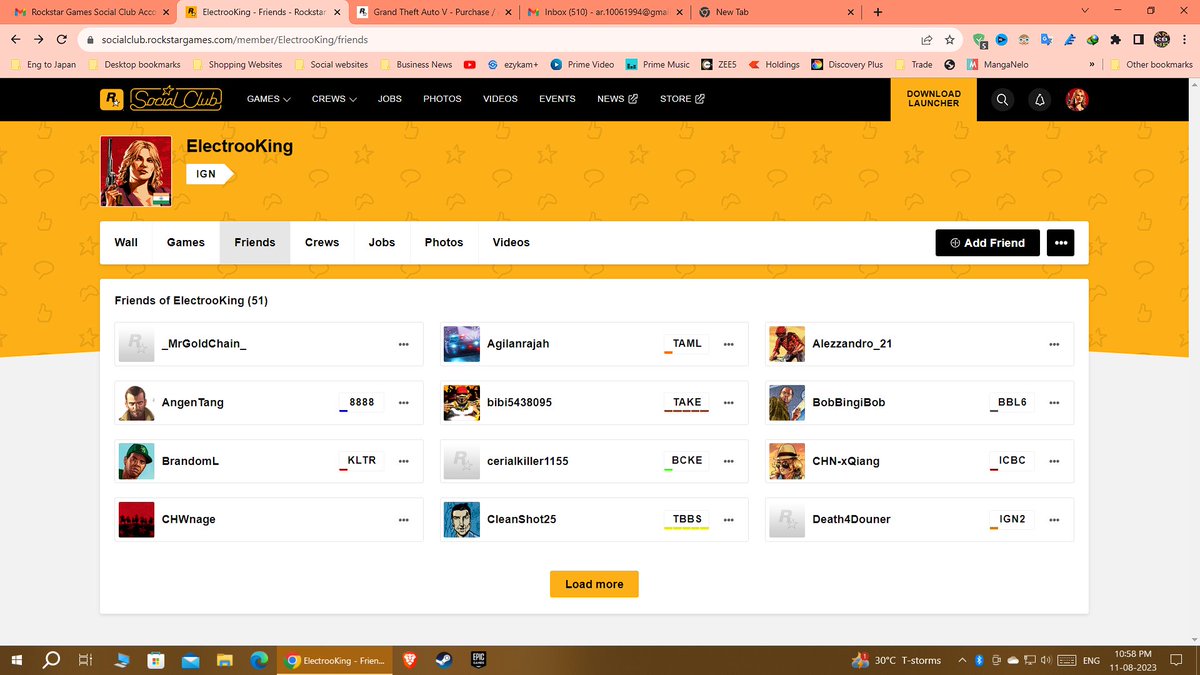Open options menu for bibi5438095
Image resolution: width=1200 pixels, height=675 pixels.
coord(729,403)
